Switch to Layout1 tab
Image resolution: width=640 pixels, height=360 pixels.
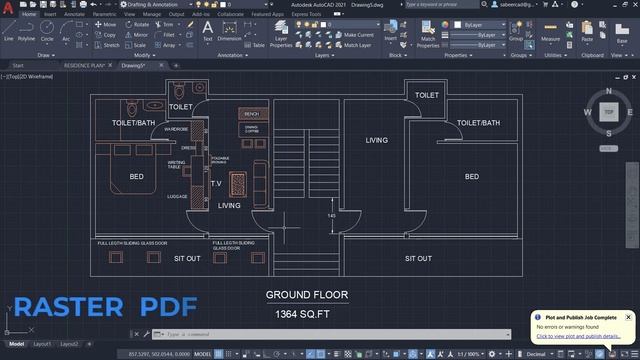click(42, 344)
